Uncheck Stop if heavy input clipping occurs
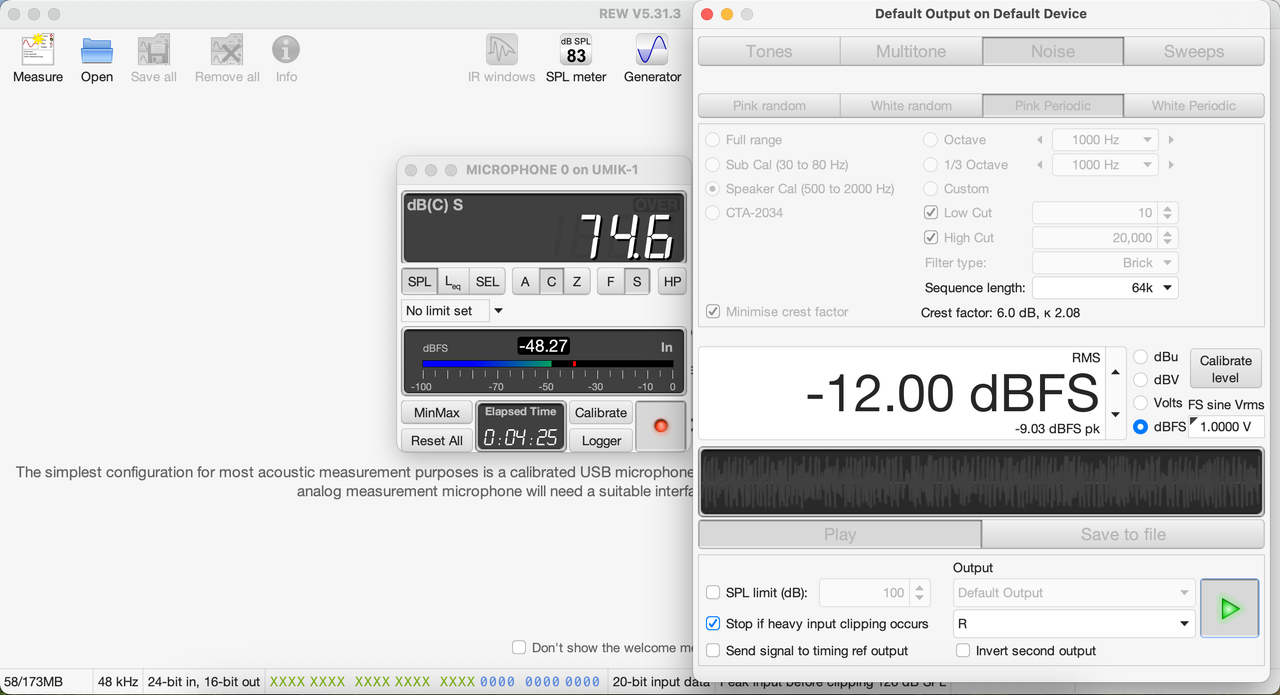The width and height of the screenshot is (1280, 695). click(x=713, y=624)
